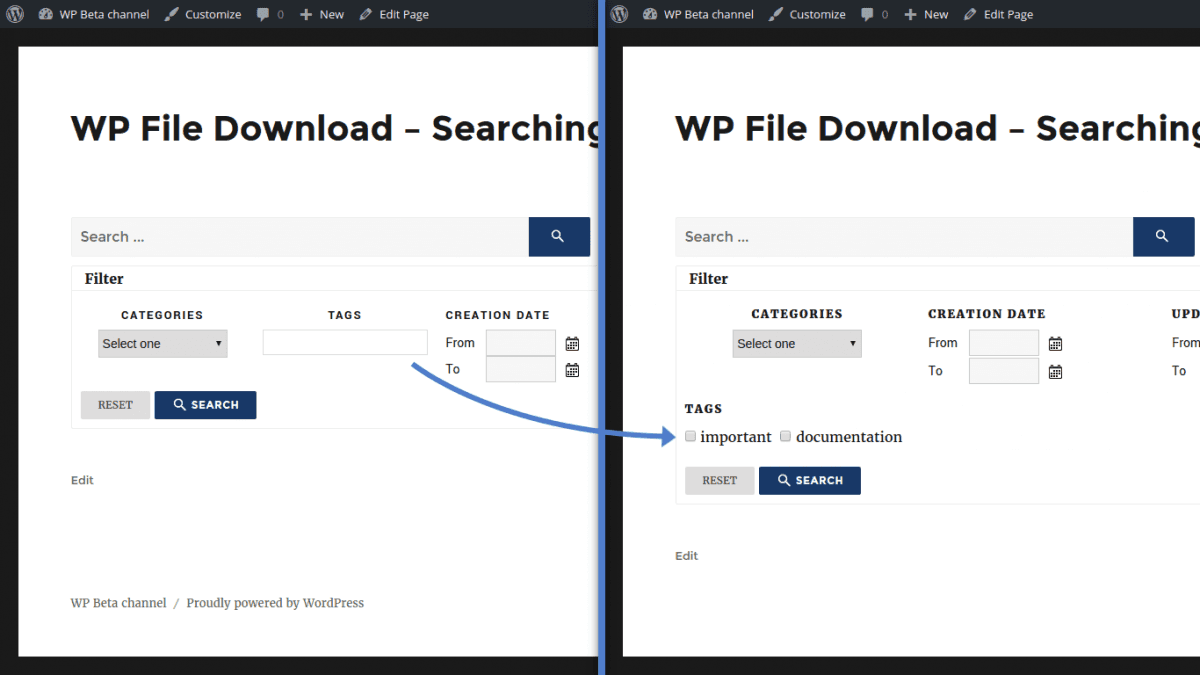This screenshot has width=1200, height=675.
Task: Open calendar picker for To date, right panel
Action: click(1055, 372)
